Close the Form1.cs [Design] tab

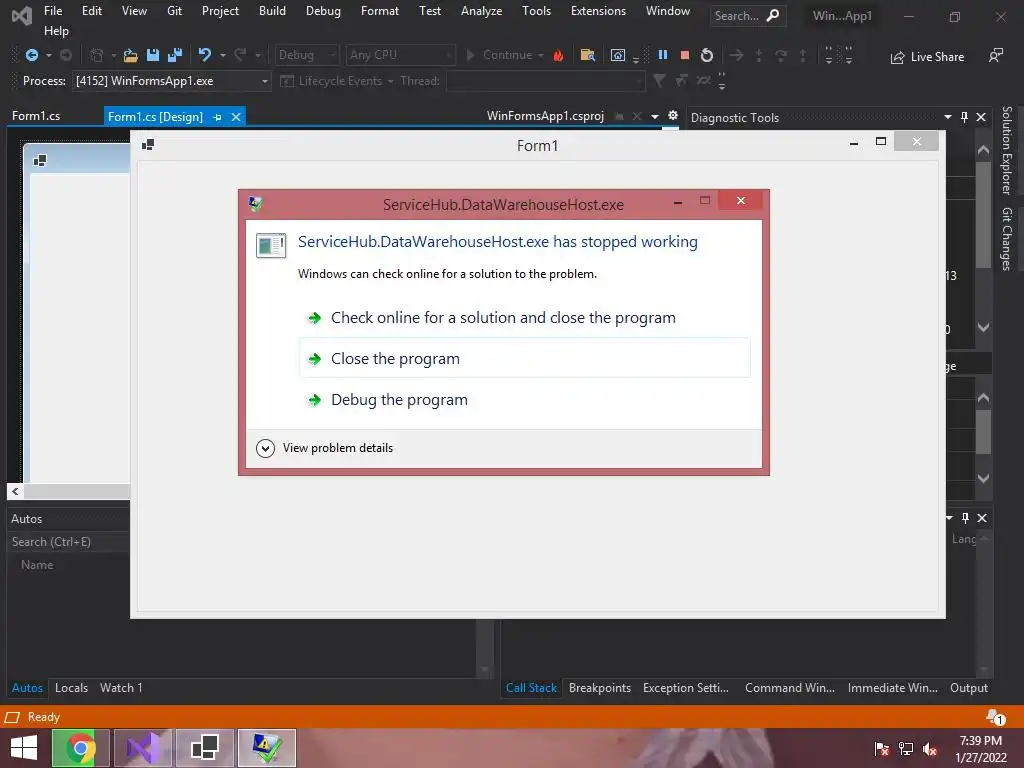236,117
